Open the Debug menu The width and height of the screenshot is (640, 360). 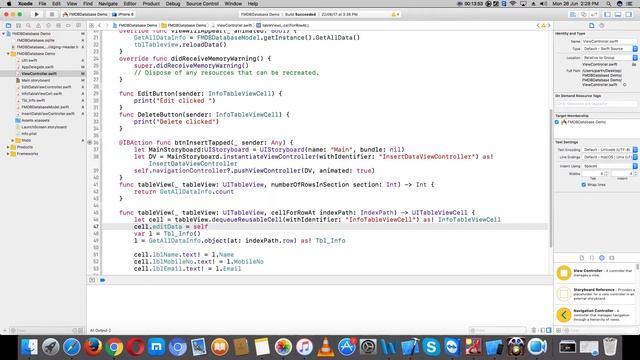tap(173, 4)
